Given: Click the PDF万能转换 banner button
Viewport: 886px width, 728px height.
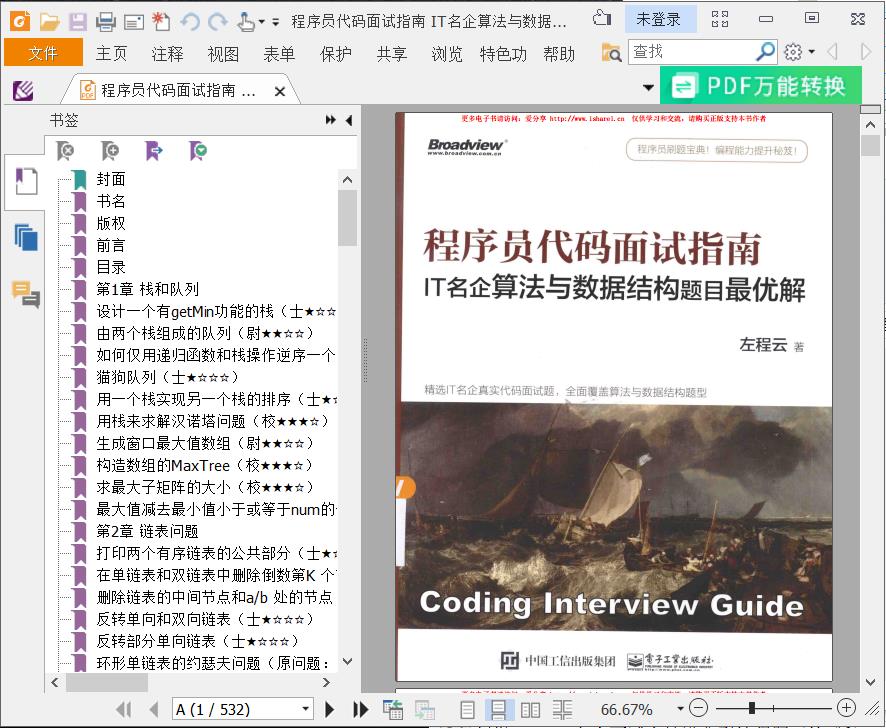Looking at the screenshot, I should 761,85.
